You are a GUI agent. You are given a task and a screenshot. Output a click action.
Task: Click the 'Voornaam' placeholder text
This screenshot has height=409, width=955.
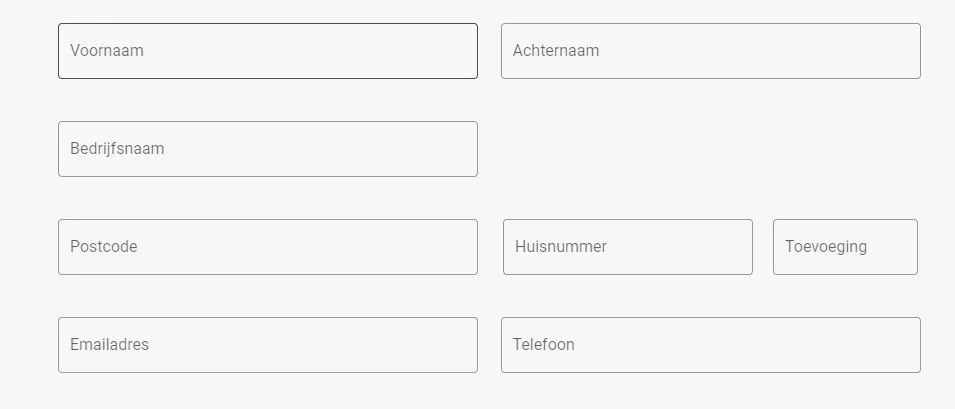click(x=107, y=51)
